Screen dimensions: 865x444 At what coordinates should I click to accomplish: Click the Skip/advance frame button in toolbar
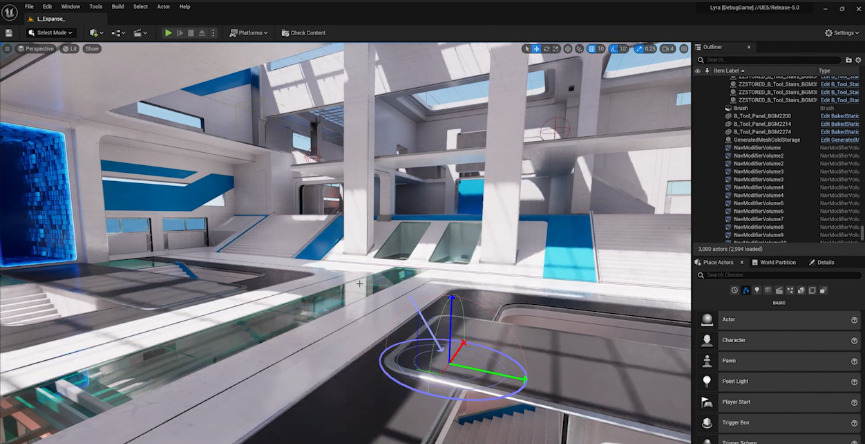click(x=180, y=33)
